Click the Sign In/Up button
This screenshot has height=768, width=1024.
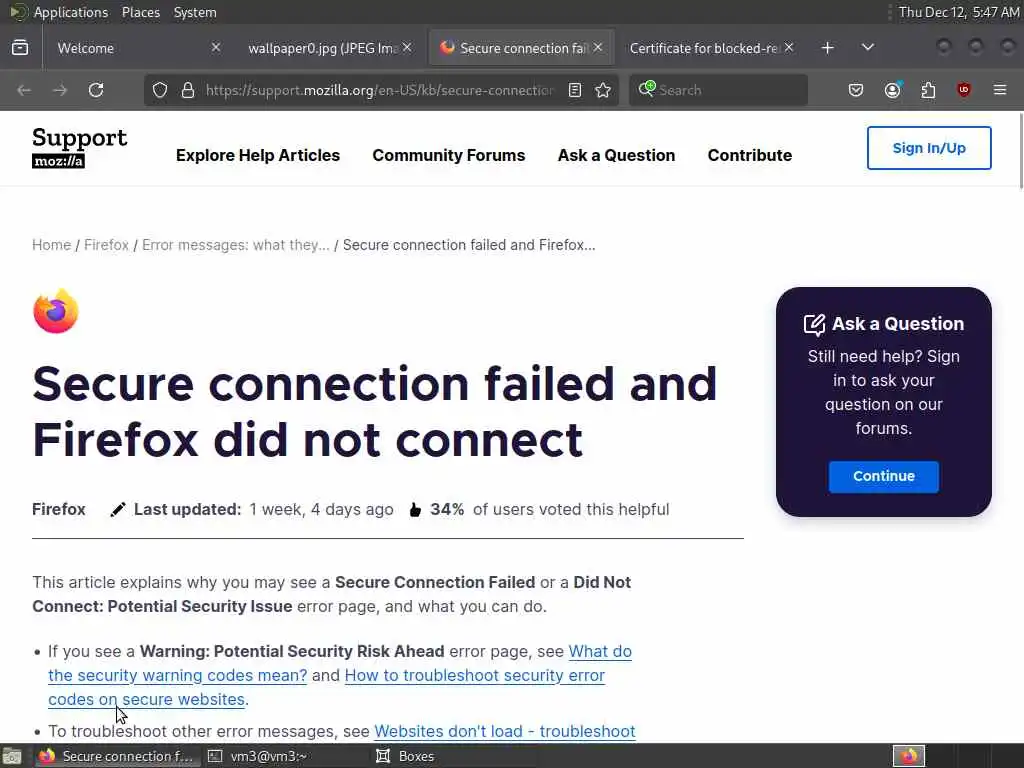pyautogui.click(x=929, y=148)
